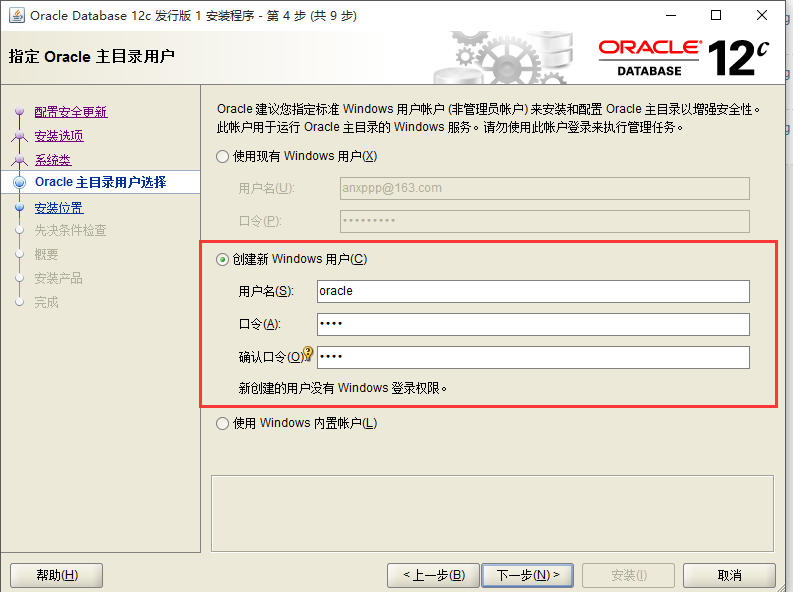Click the empty message area at the bottom
Image resolution: width=793 pixels, height=592 pixels.
tap(492, 513)
